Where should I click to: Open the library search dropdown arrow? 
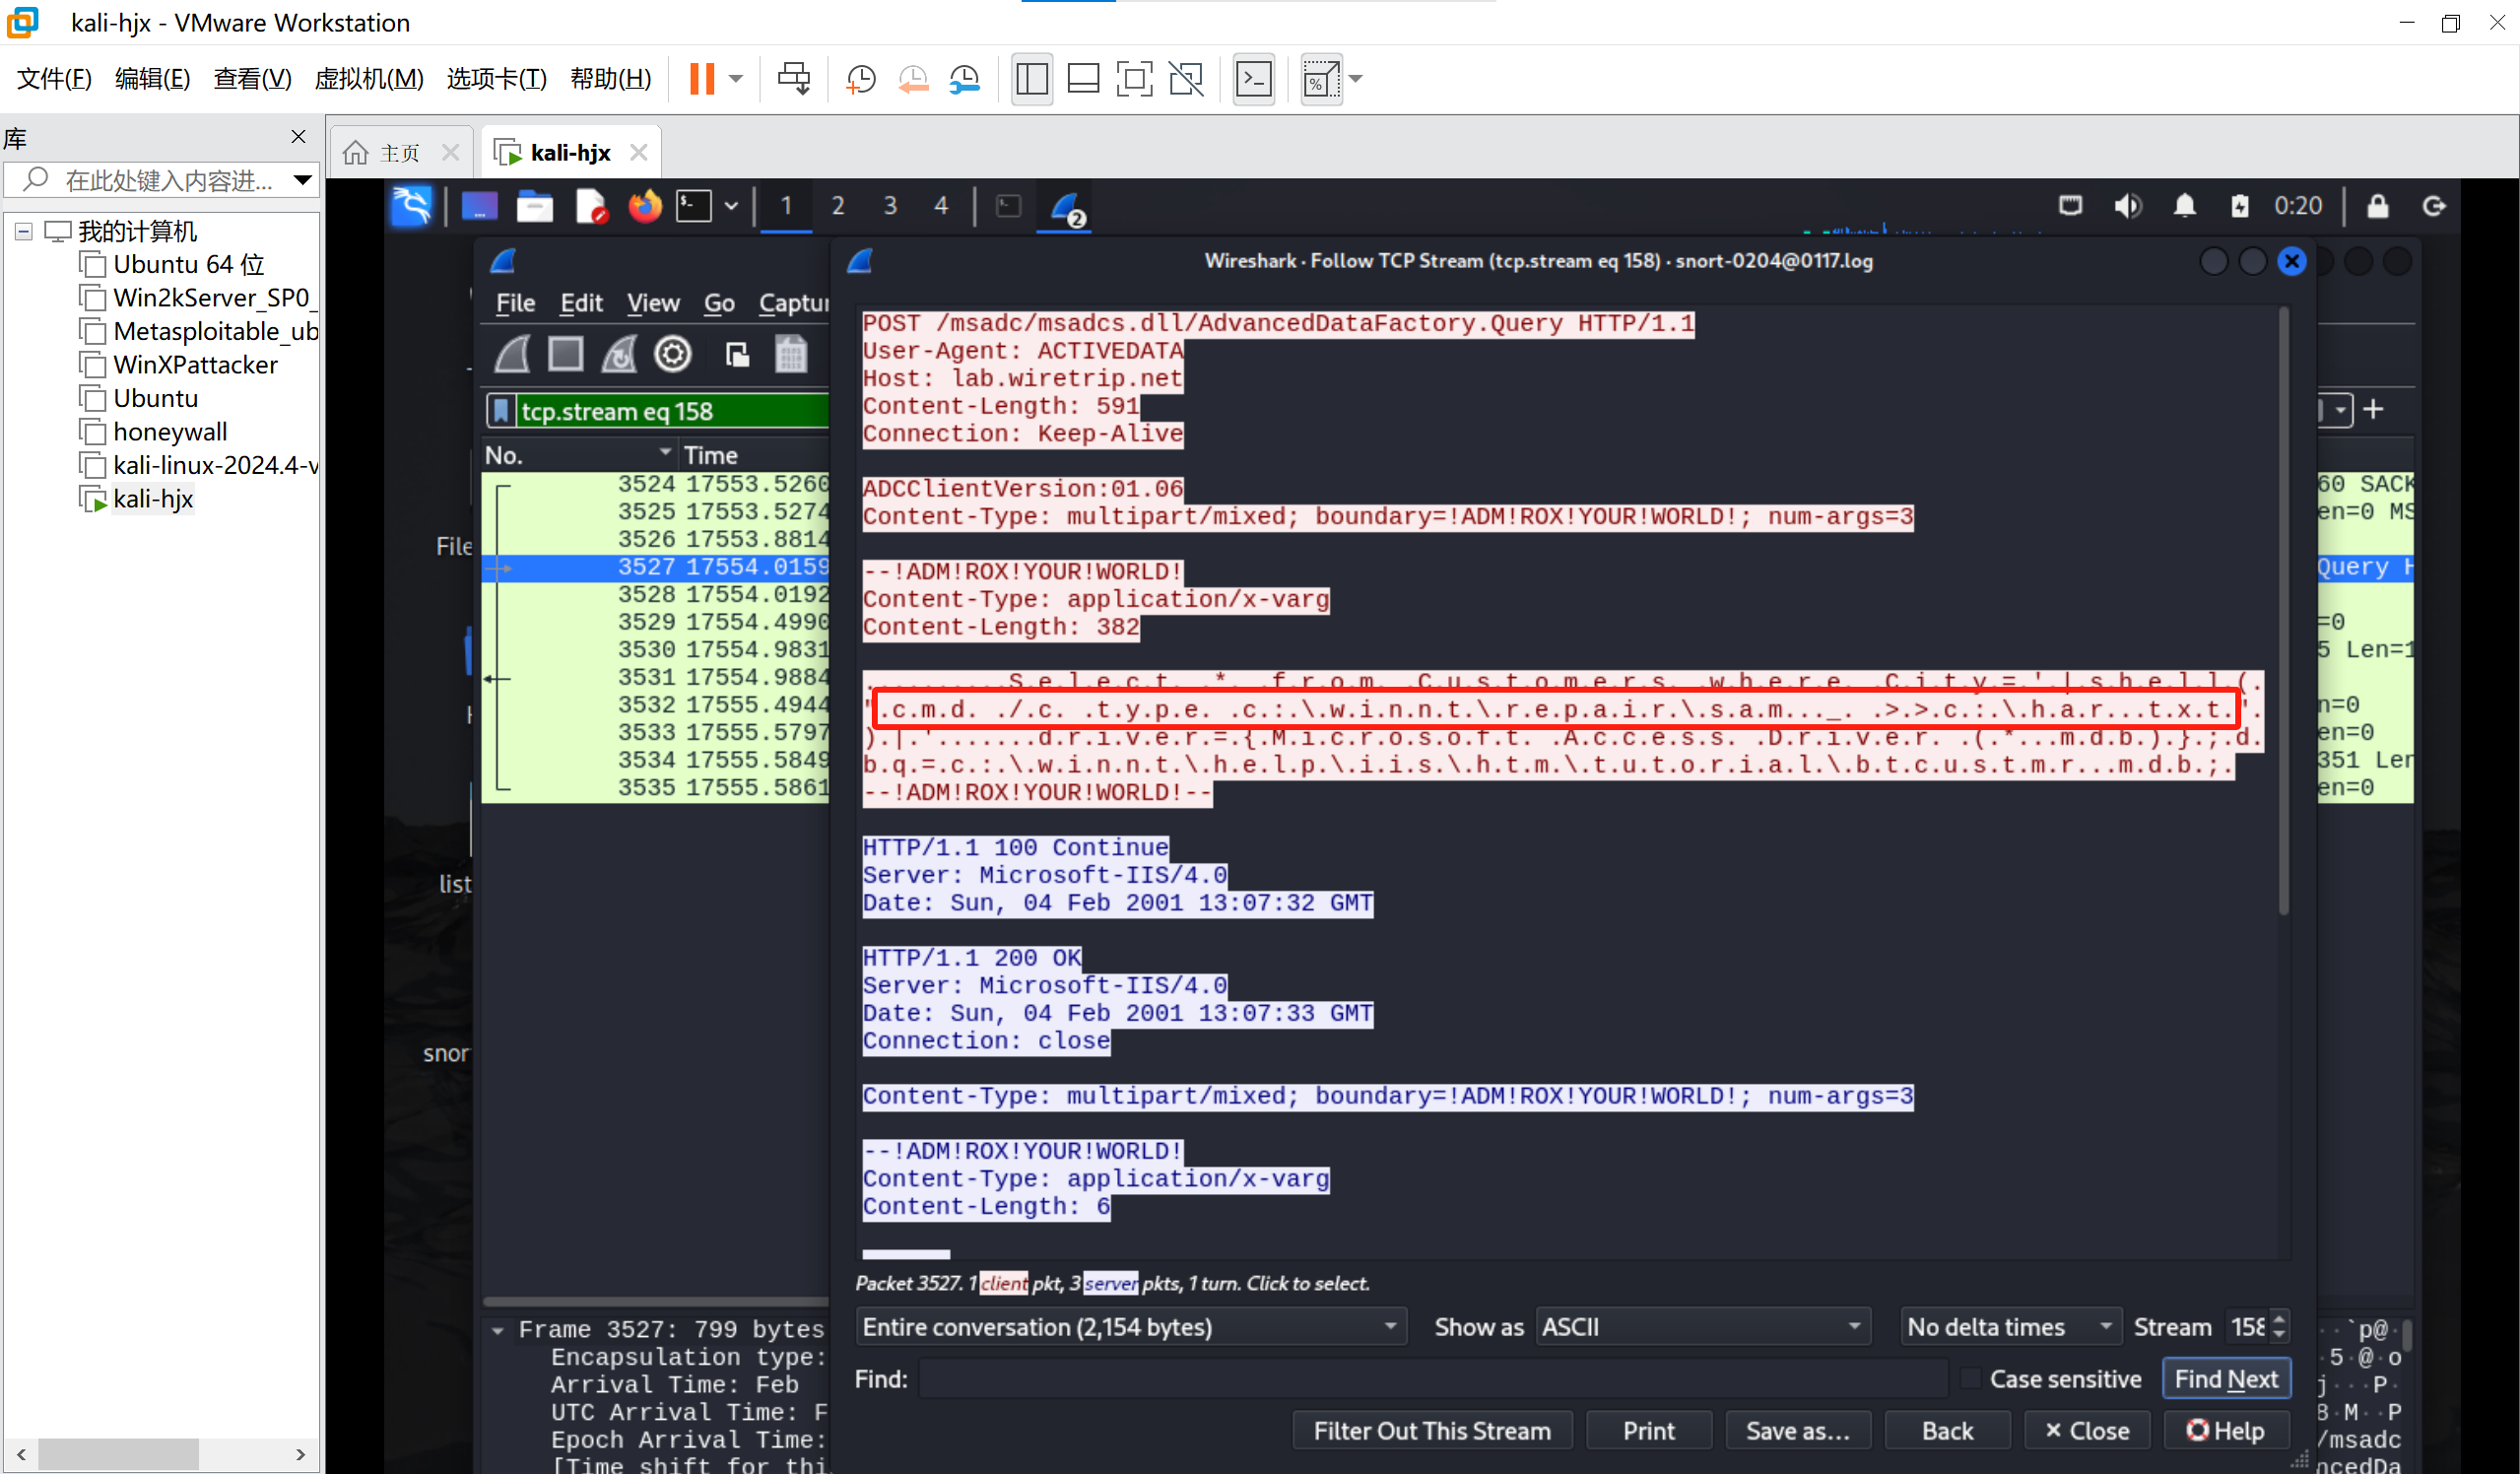tap(302, 180)
